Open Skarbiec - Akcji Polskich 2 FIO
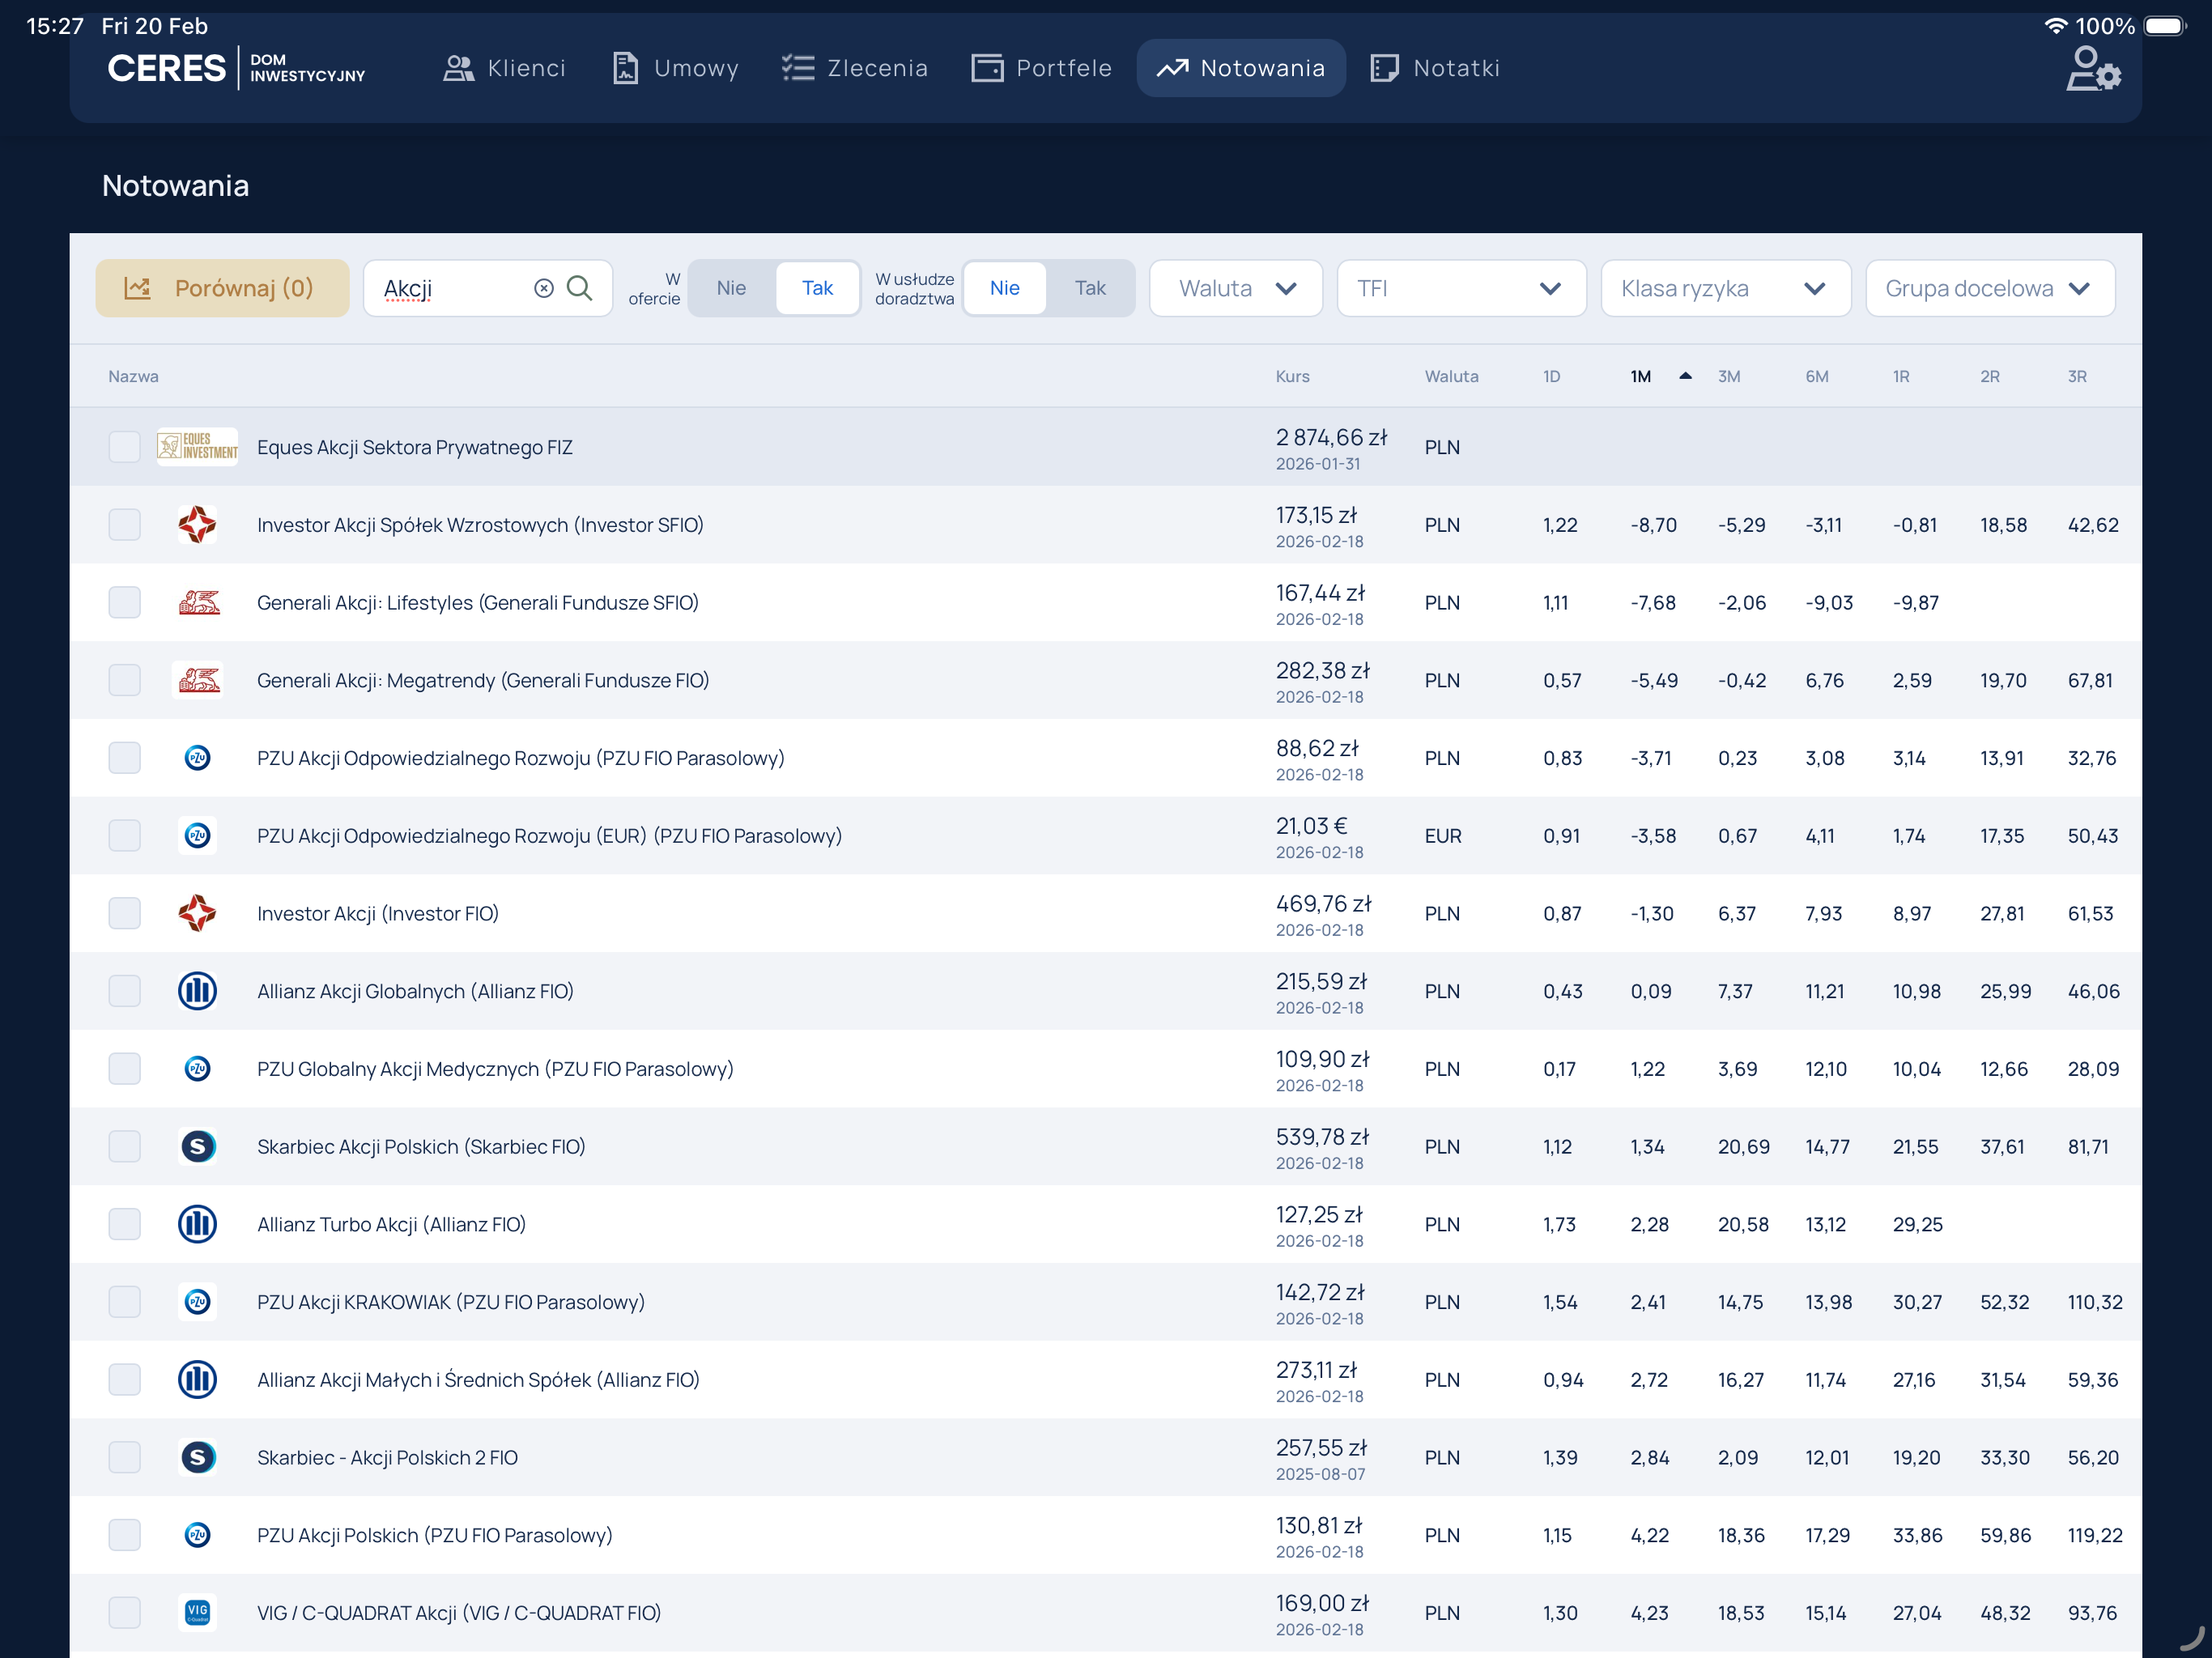 (x=387, y=1458)
